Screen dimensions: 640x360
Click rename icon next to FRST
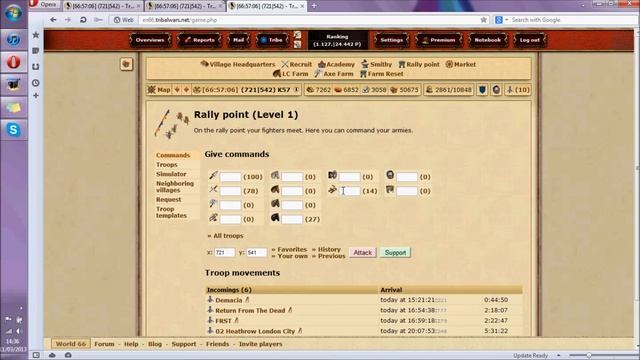236,321
